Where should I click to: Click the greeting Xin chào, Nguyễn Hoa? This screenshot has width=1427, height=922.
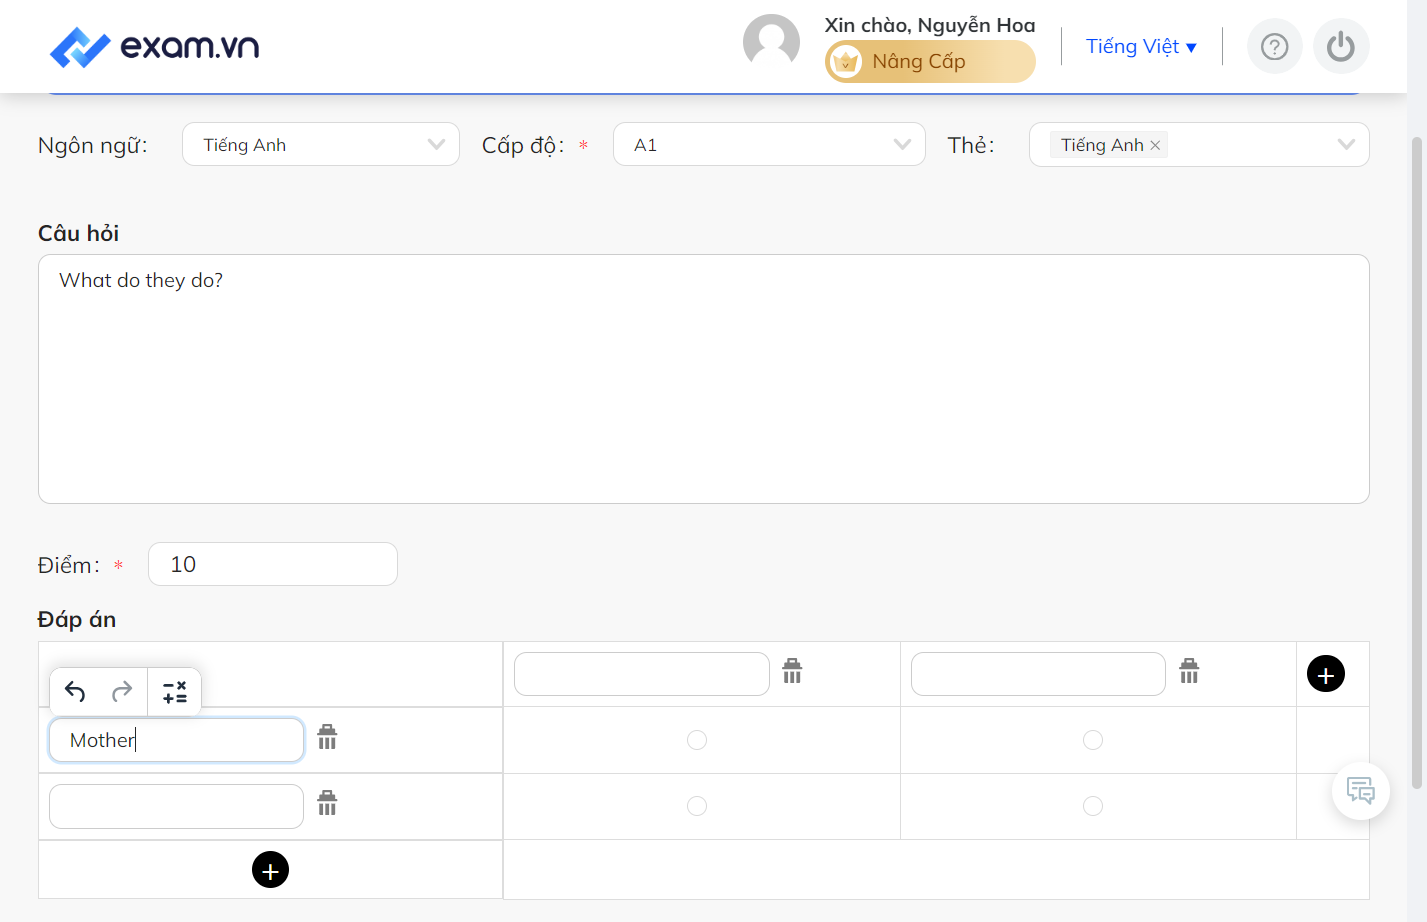930,25
